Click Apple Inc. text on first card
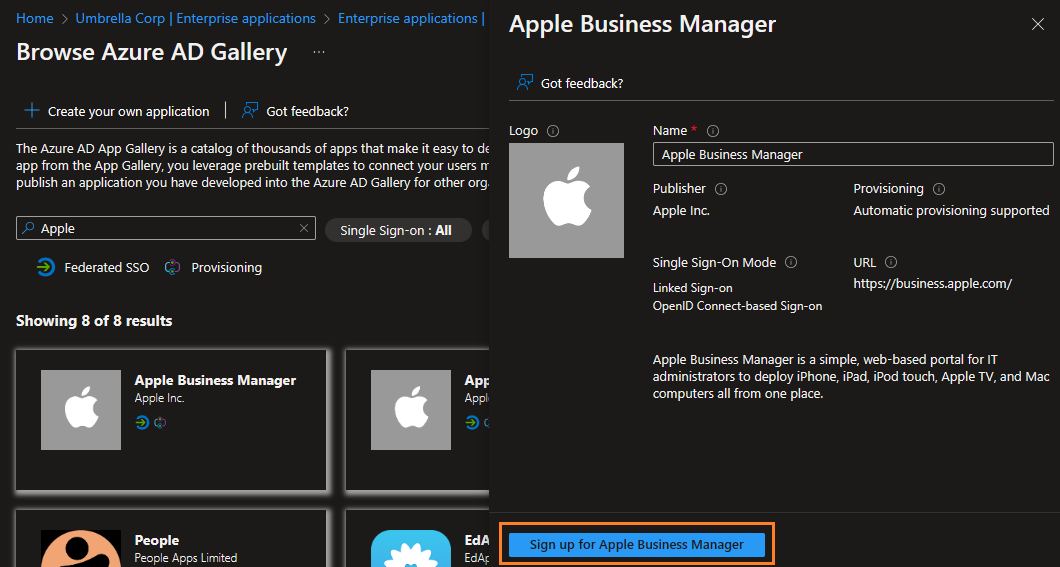1060x567 pixels. tap(160, 399)
